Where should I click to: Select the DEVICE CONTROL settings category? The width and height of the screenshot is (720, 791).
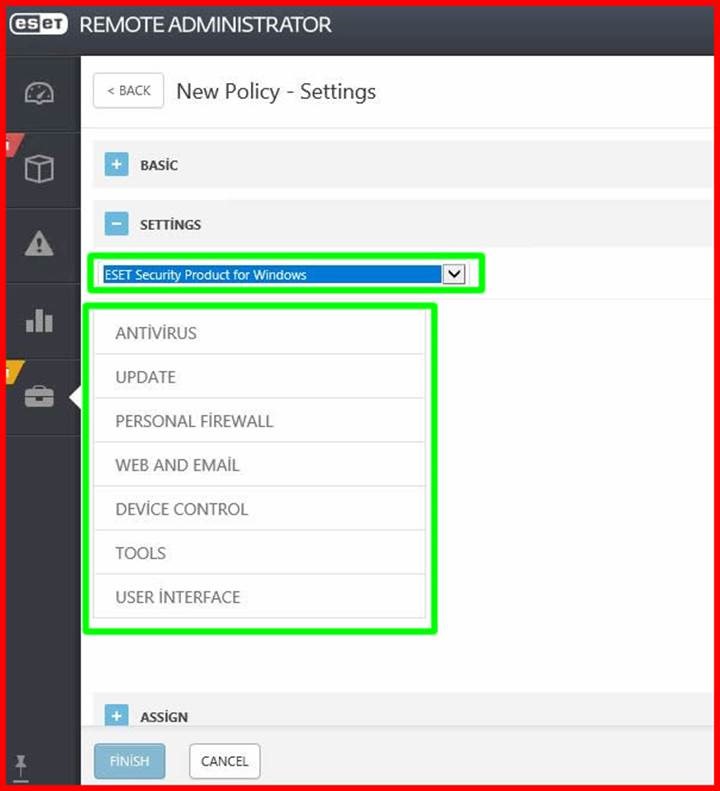click(260, 508)
